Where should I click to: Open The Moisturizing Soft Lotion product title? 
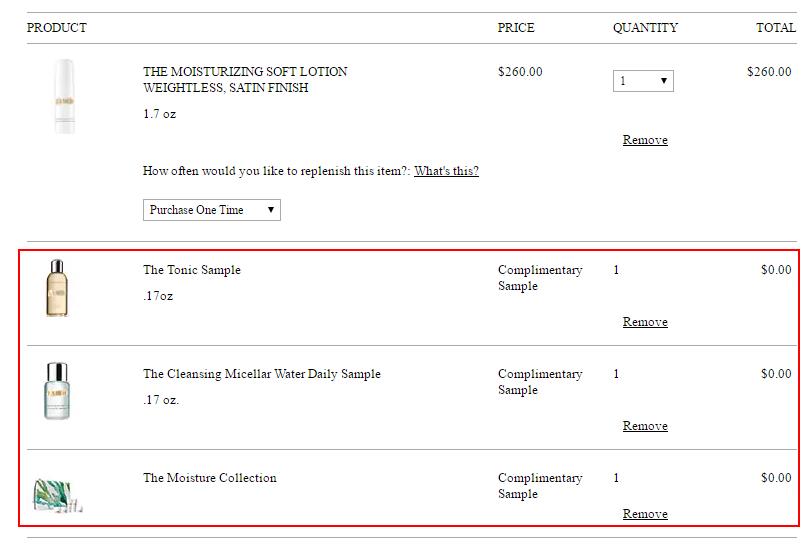(x=245, y=79)
